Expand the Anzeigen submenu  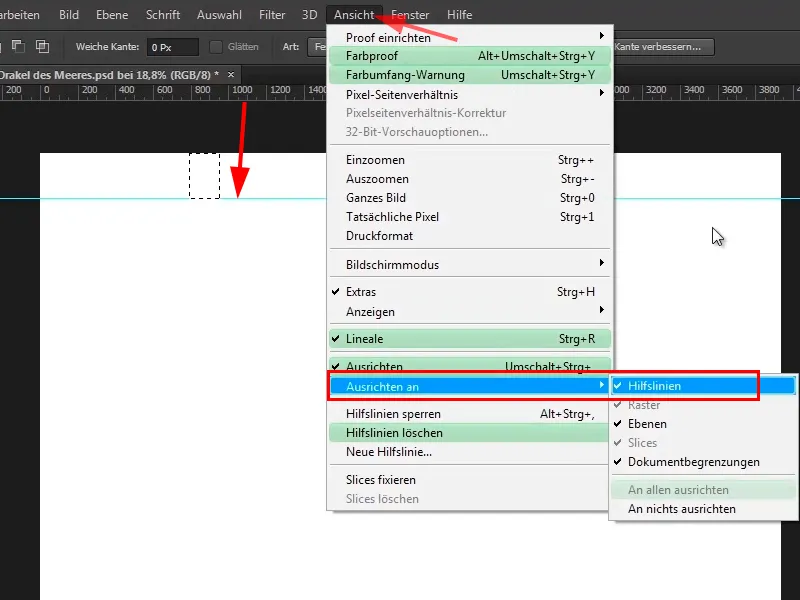[x=469, y=311]
